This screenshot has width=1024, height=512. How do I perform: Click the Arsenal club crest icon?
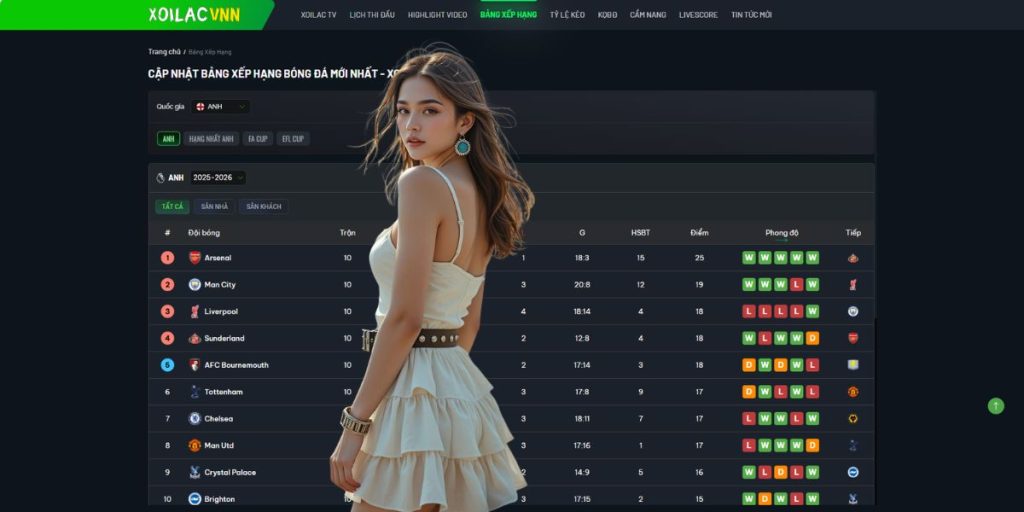[195, 258]
